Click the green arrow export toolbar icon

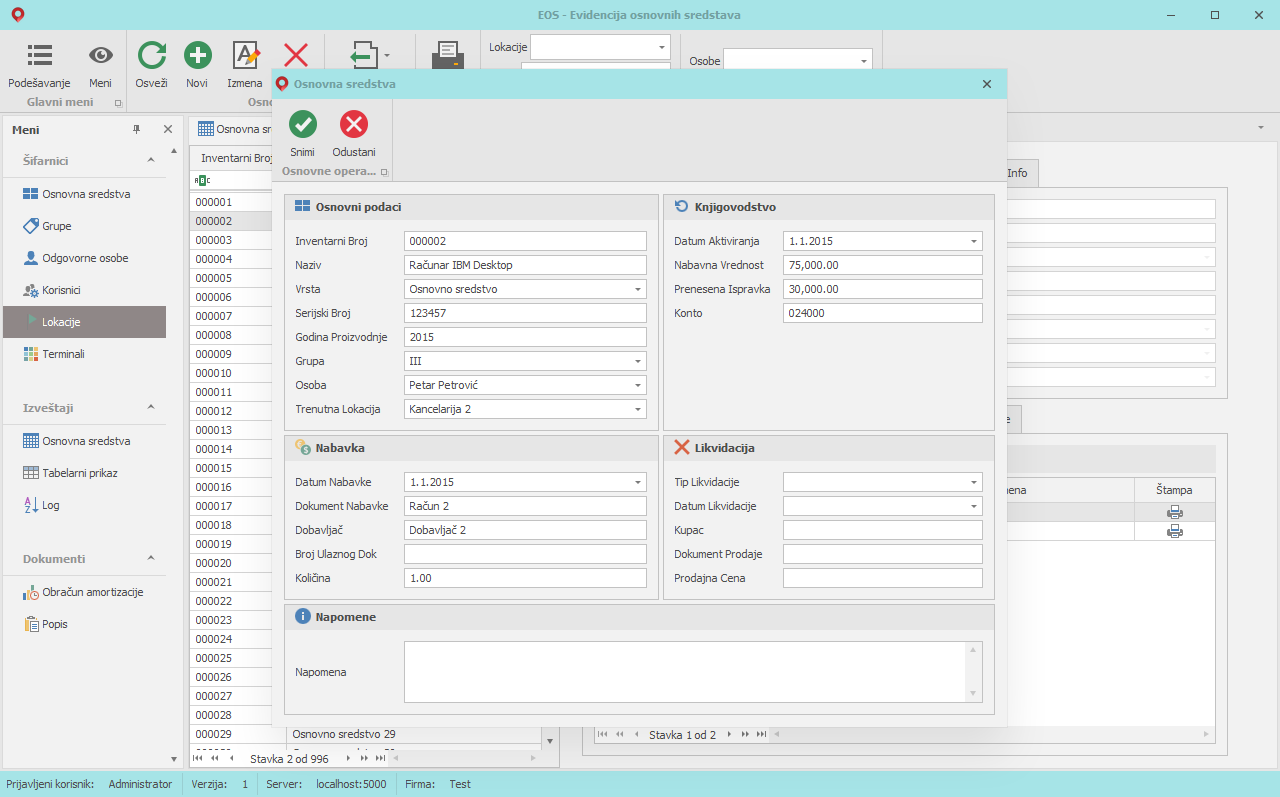pyautogui.click(x=363, y=55)
